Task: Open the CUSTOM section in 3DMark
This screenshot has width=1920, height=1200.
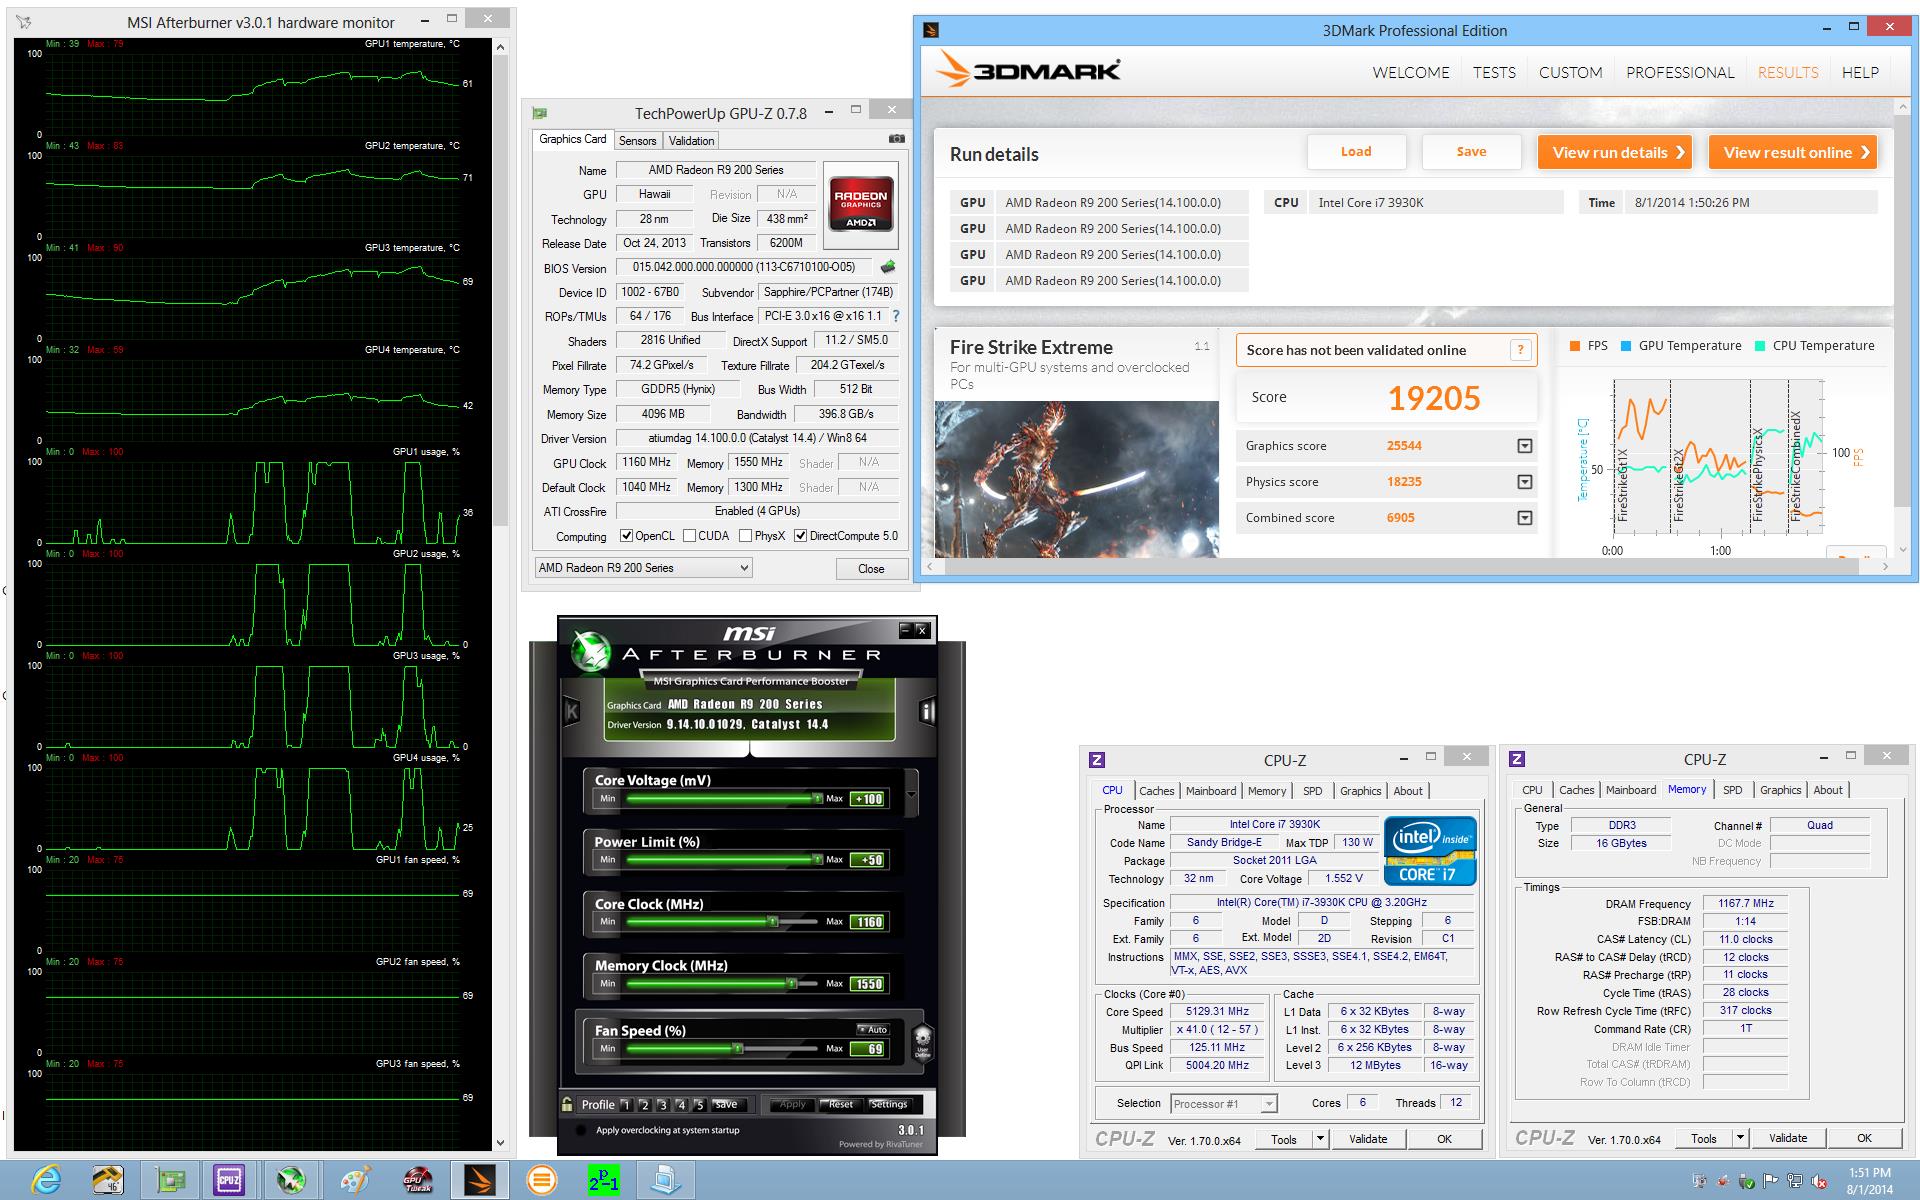Action: pyautogui.click(x=1570, y=72)
